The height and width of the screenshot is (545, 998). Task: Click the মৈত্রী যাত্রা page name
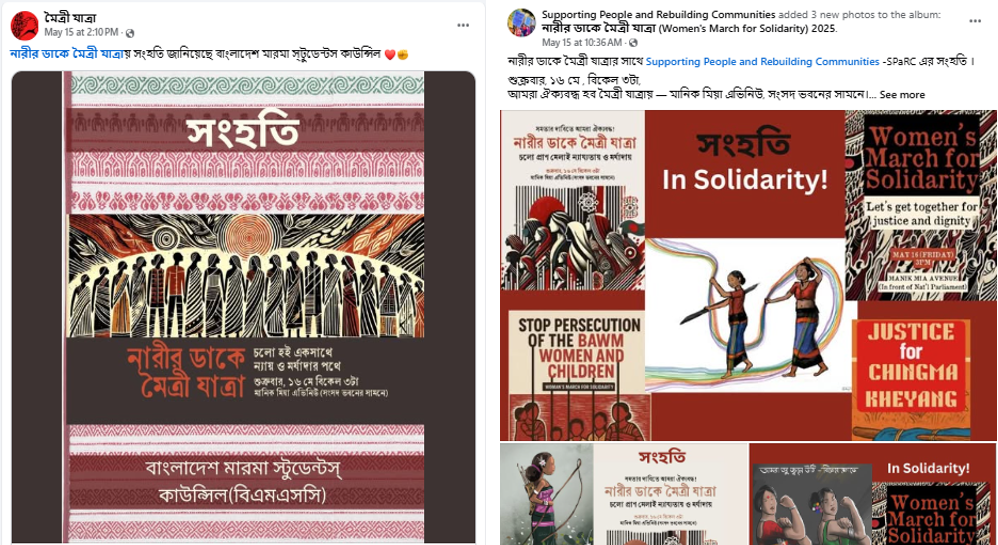(x=70, y=18)
